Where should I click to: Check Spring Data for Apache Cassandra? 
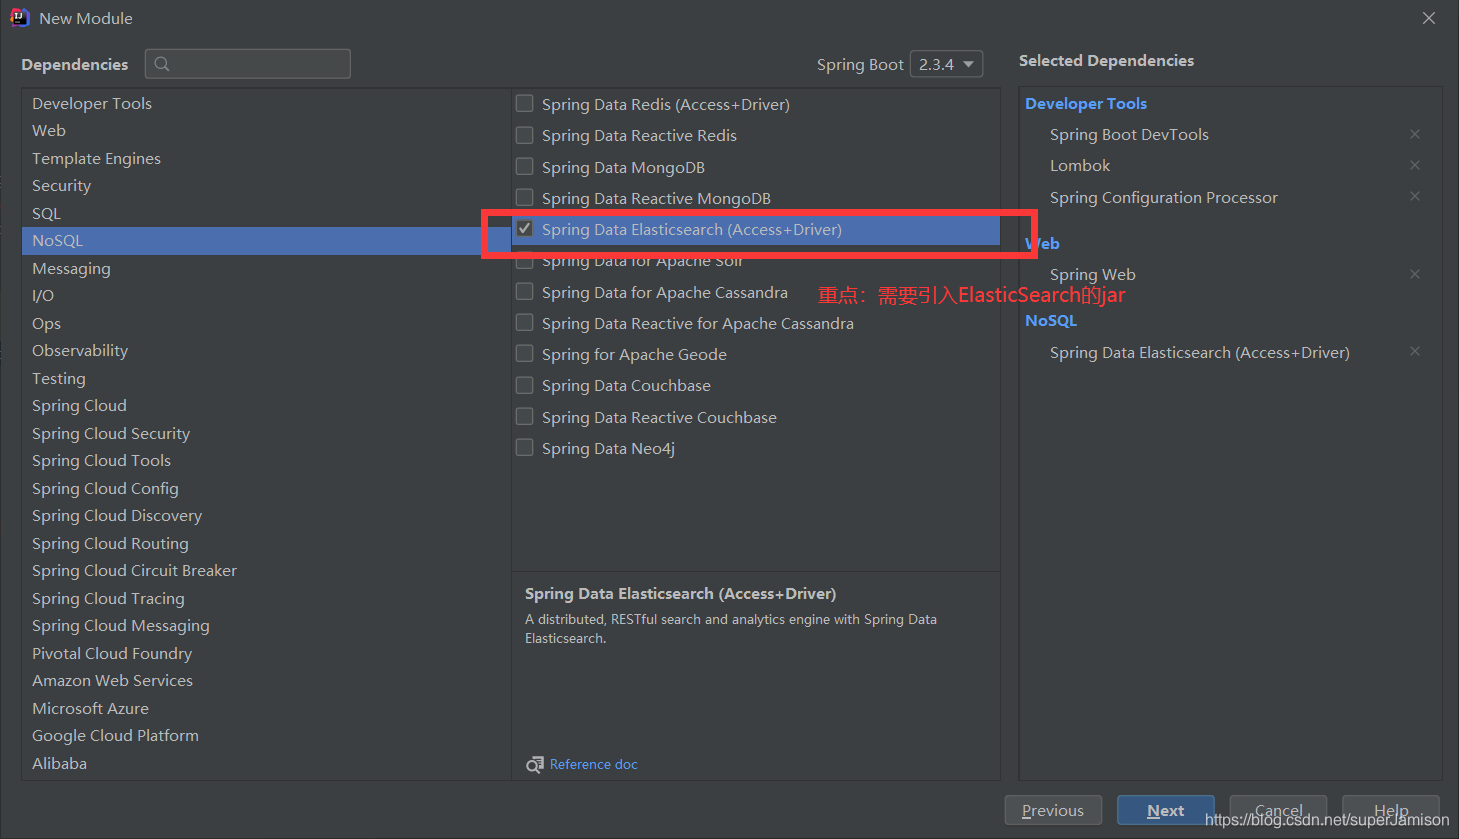click(x=524, y=291)
